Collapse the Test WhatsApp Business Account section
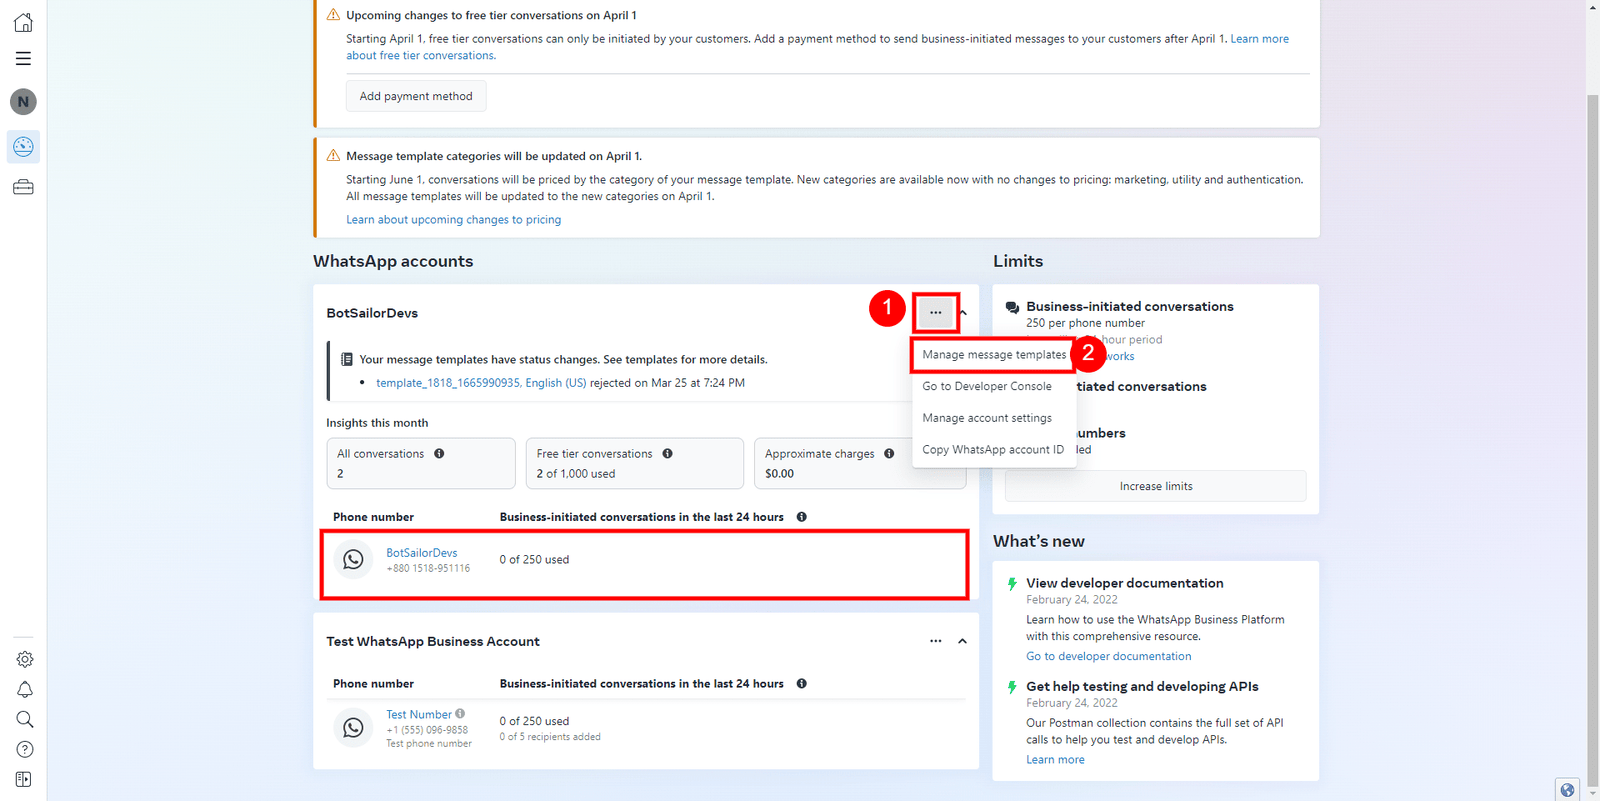The height and width of the screenshot is (801, 1600). pyautogui.click(x=962, y=641)
